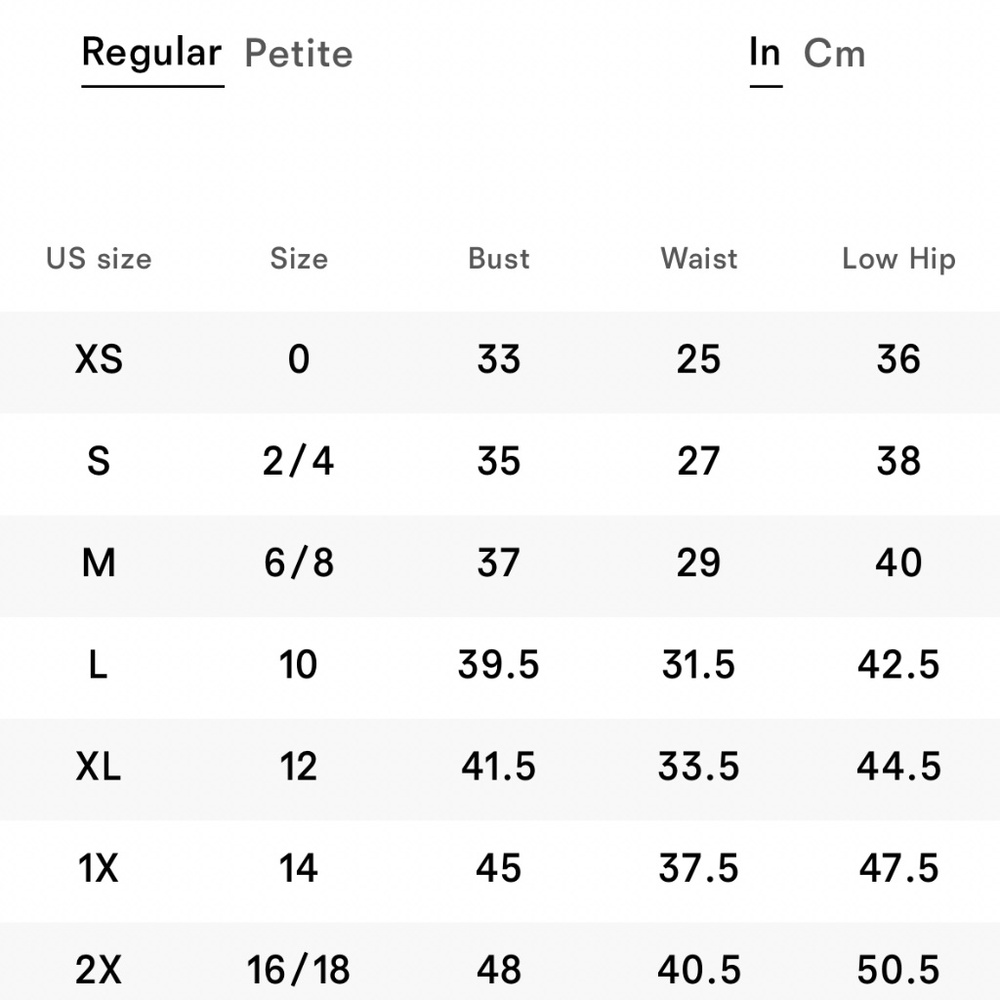The image size is (1000, 1000).
Task: Click the Size column header
Action: pyautogui.click(x=298, y=259)
